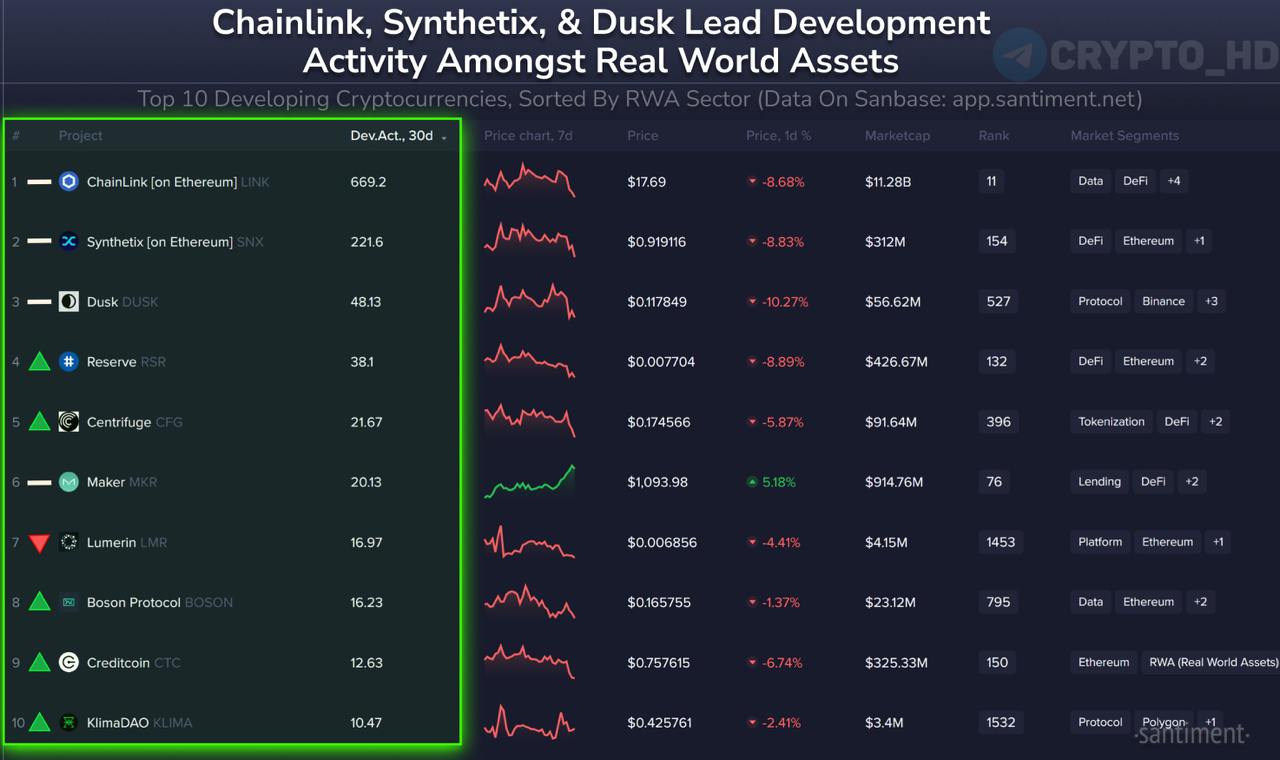Expand the +1 segments for Synthetix
Viewport: 1280px width, 760px height.
[x=1198, y=241]
